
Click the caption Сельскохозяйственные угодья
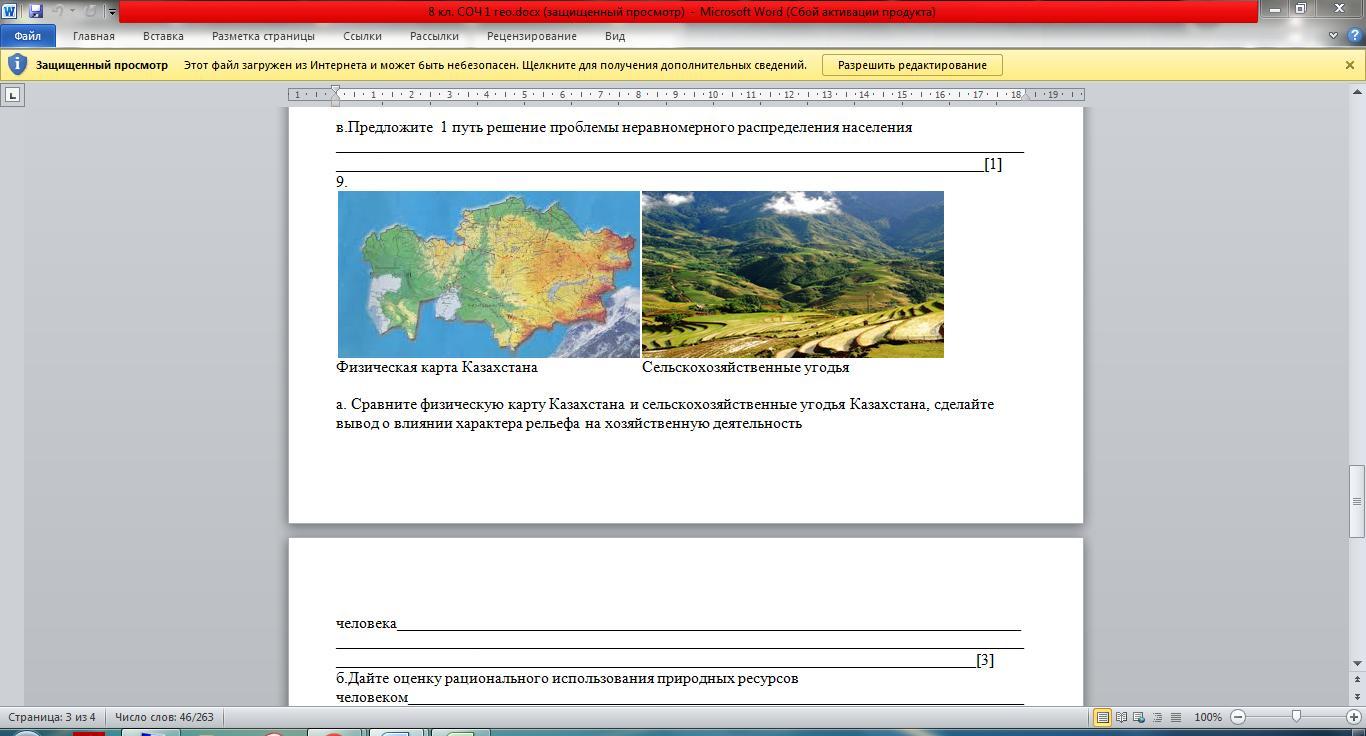(746, 367)
